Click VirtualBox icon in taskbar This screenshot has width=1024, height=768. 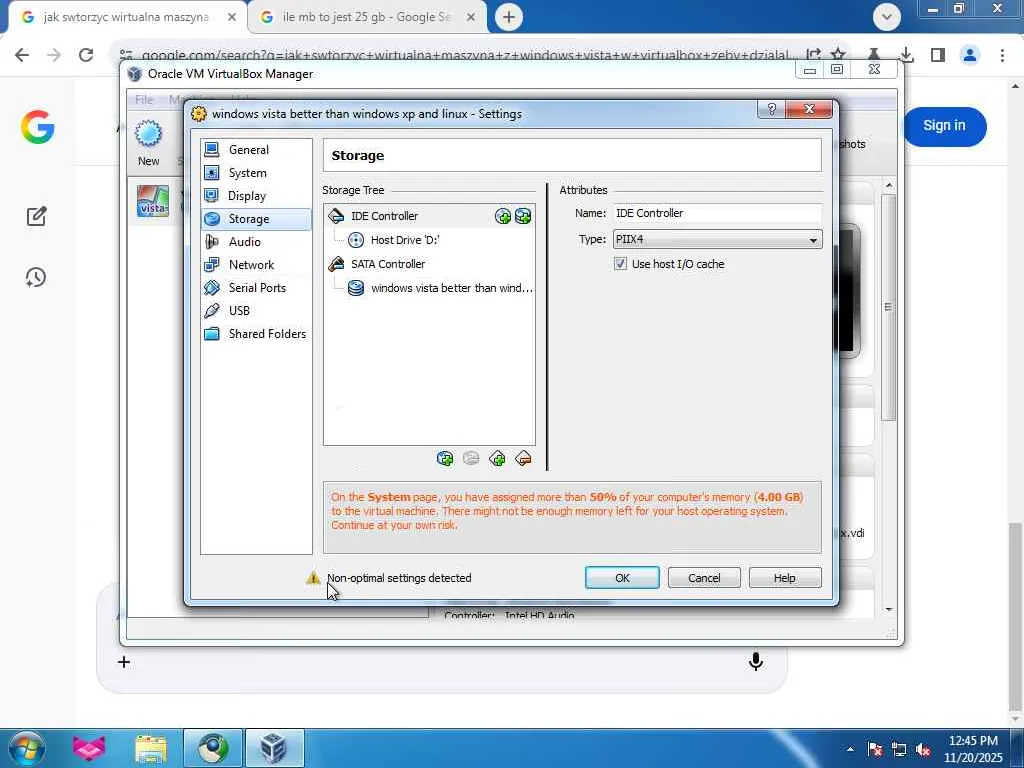274,748
